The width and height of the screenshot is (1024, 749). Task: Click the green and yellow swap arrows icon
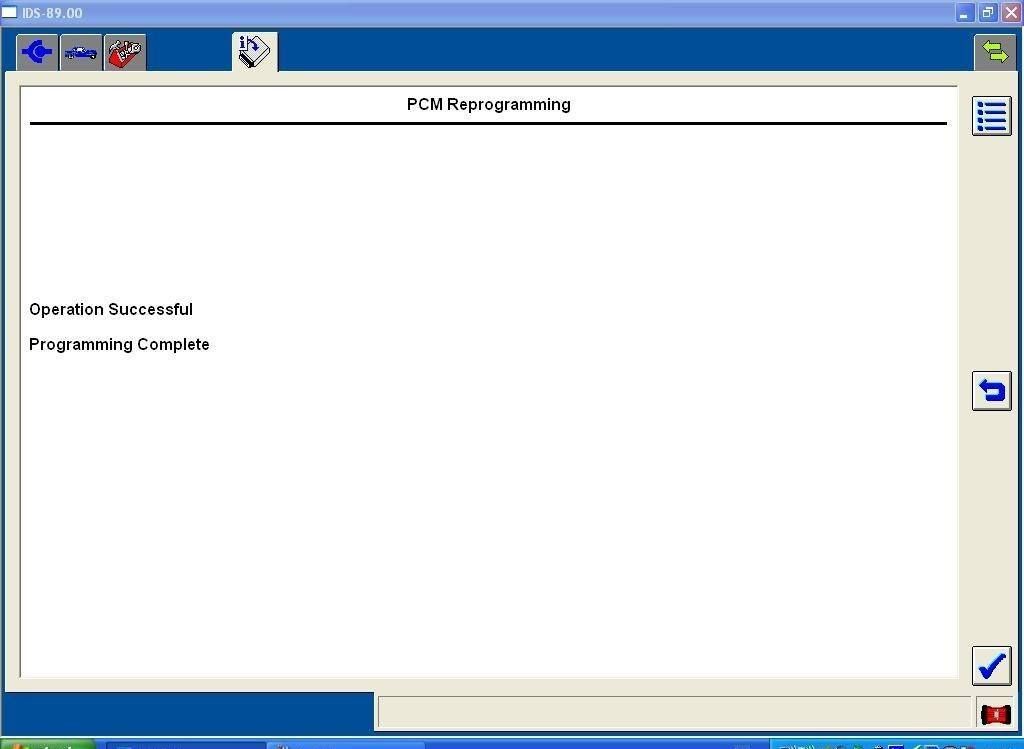tap(994, 52)
